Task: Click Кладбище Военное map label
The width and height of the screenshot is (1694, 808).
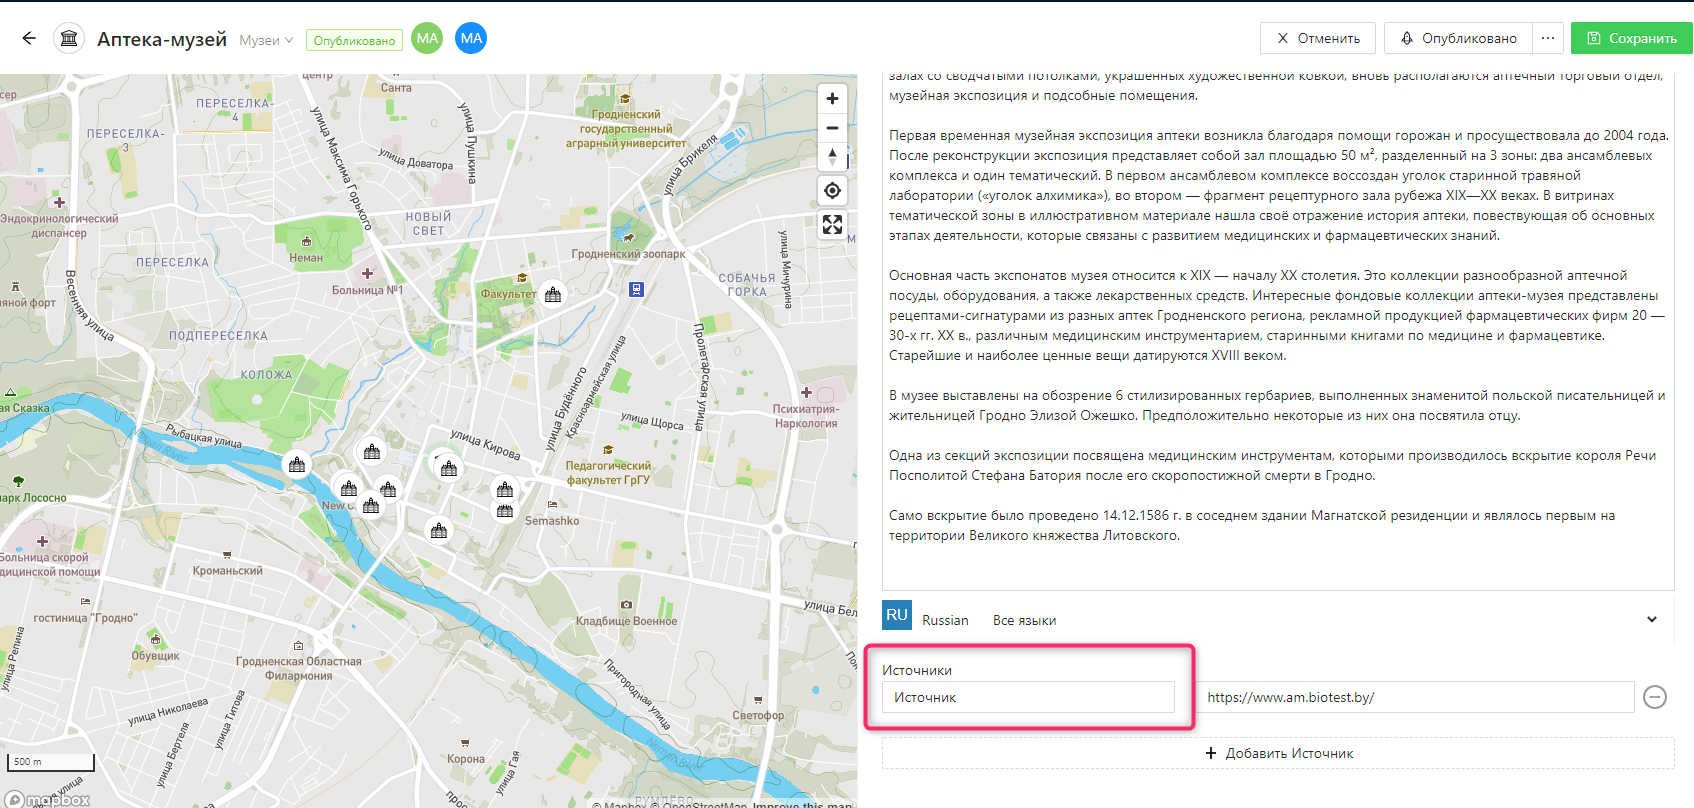Action: [626, 621]
